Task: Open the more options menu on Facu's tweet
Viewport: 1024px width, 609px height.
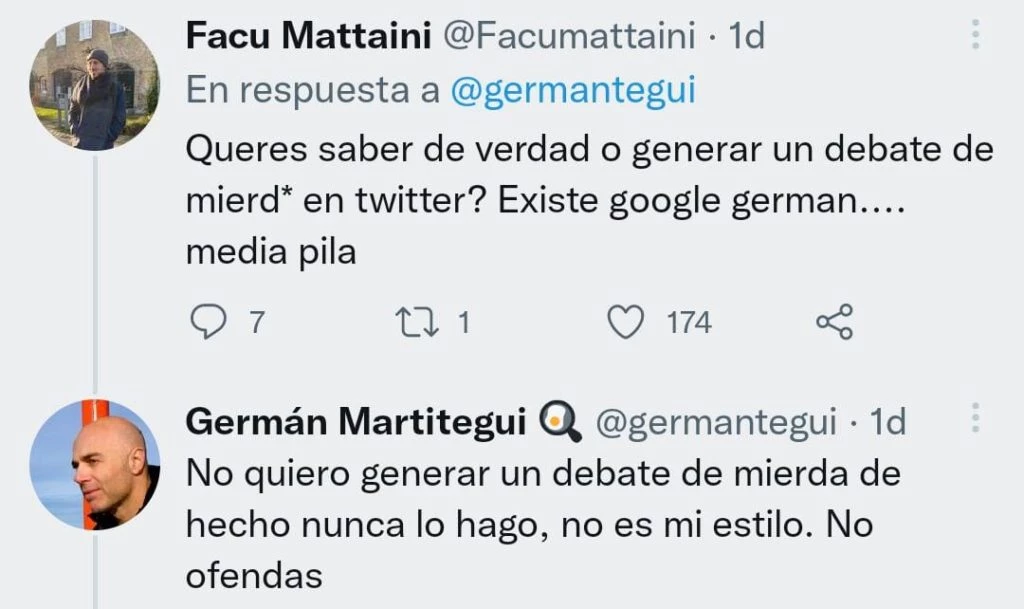Action: 977,36
